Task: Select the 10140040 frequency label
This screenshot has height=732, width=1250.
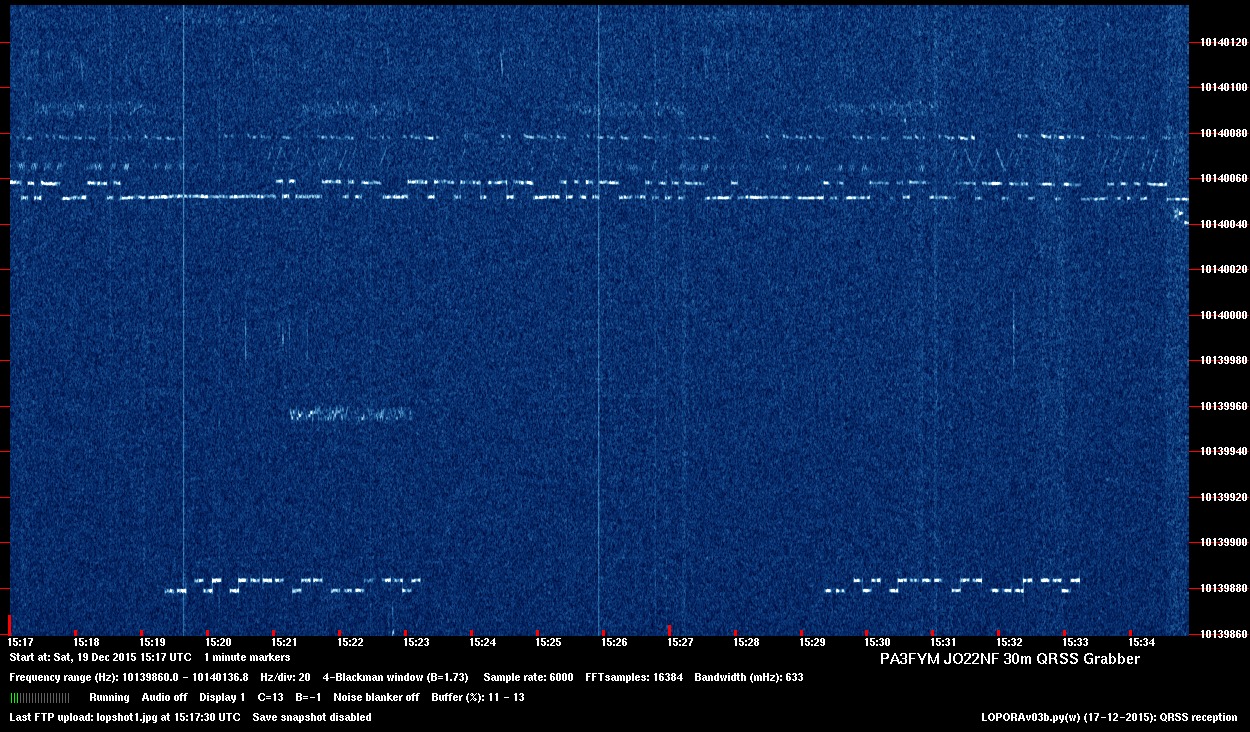Action: click(1223, 224)
